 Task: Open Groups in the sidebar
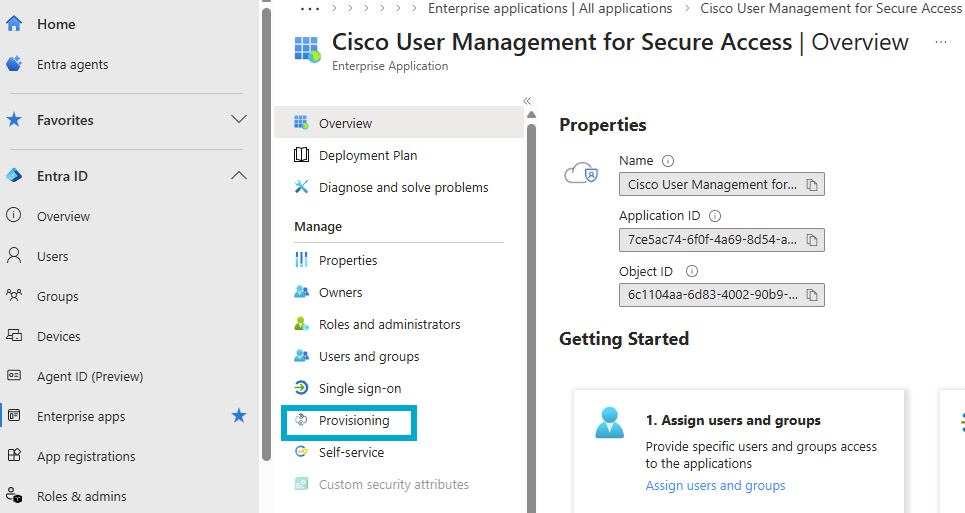coord(58,296)
